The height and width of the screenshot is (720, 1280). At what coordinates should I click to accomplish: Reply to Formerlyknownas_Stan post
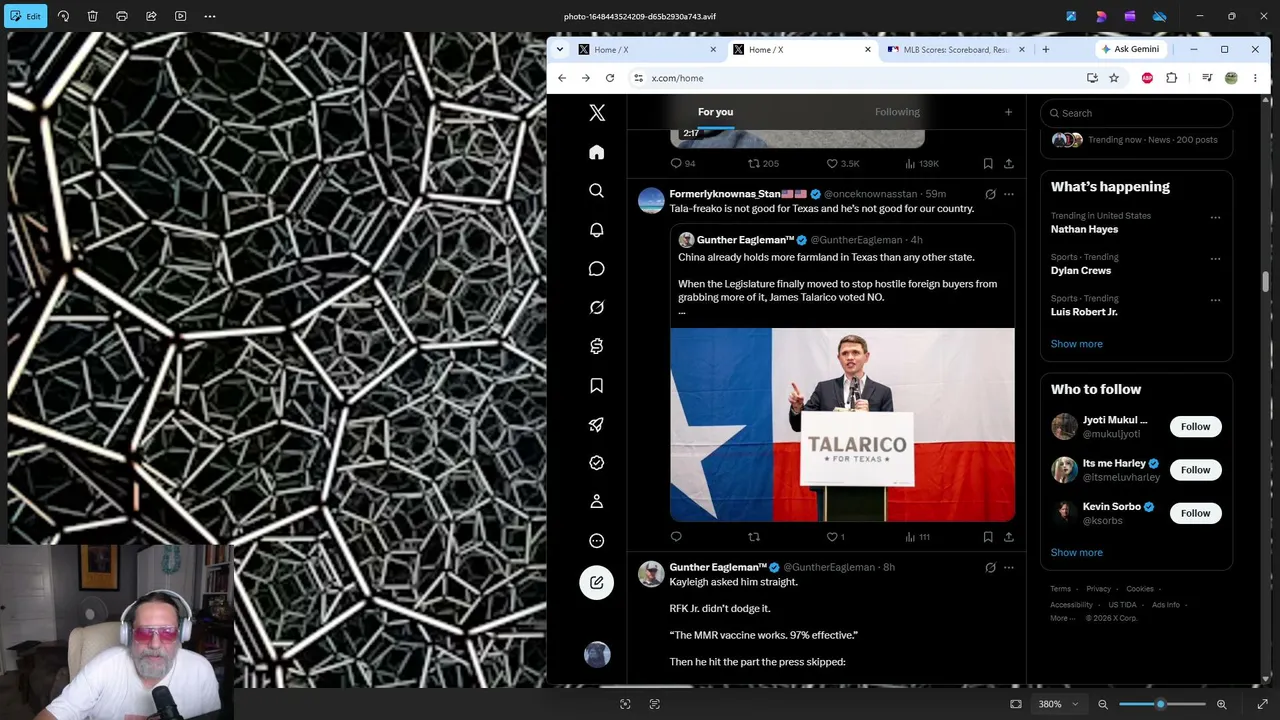676,537
